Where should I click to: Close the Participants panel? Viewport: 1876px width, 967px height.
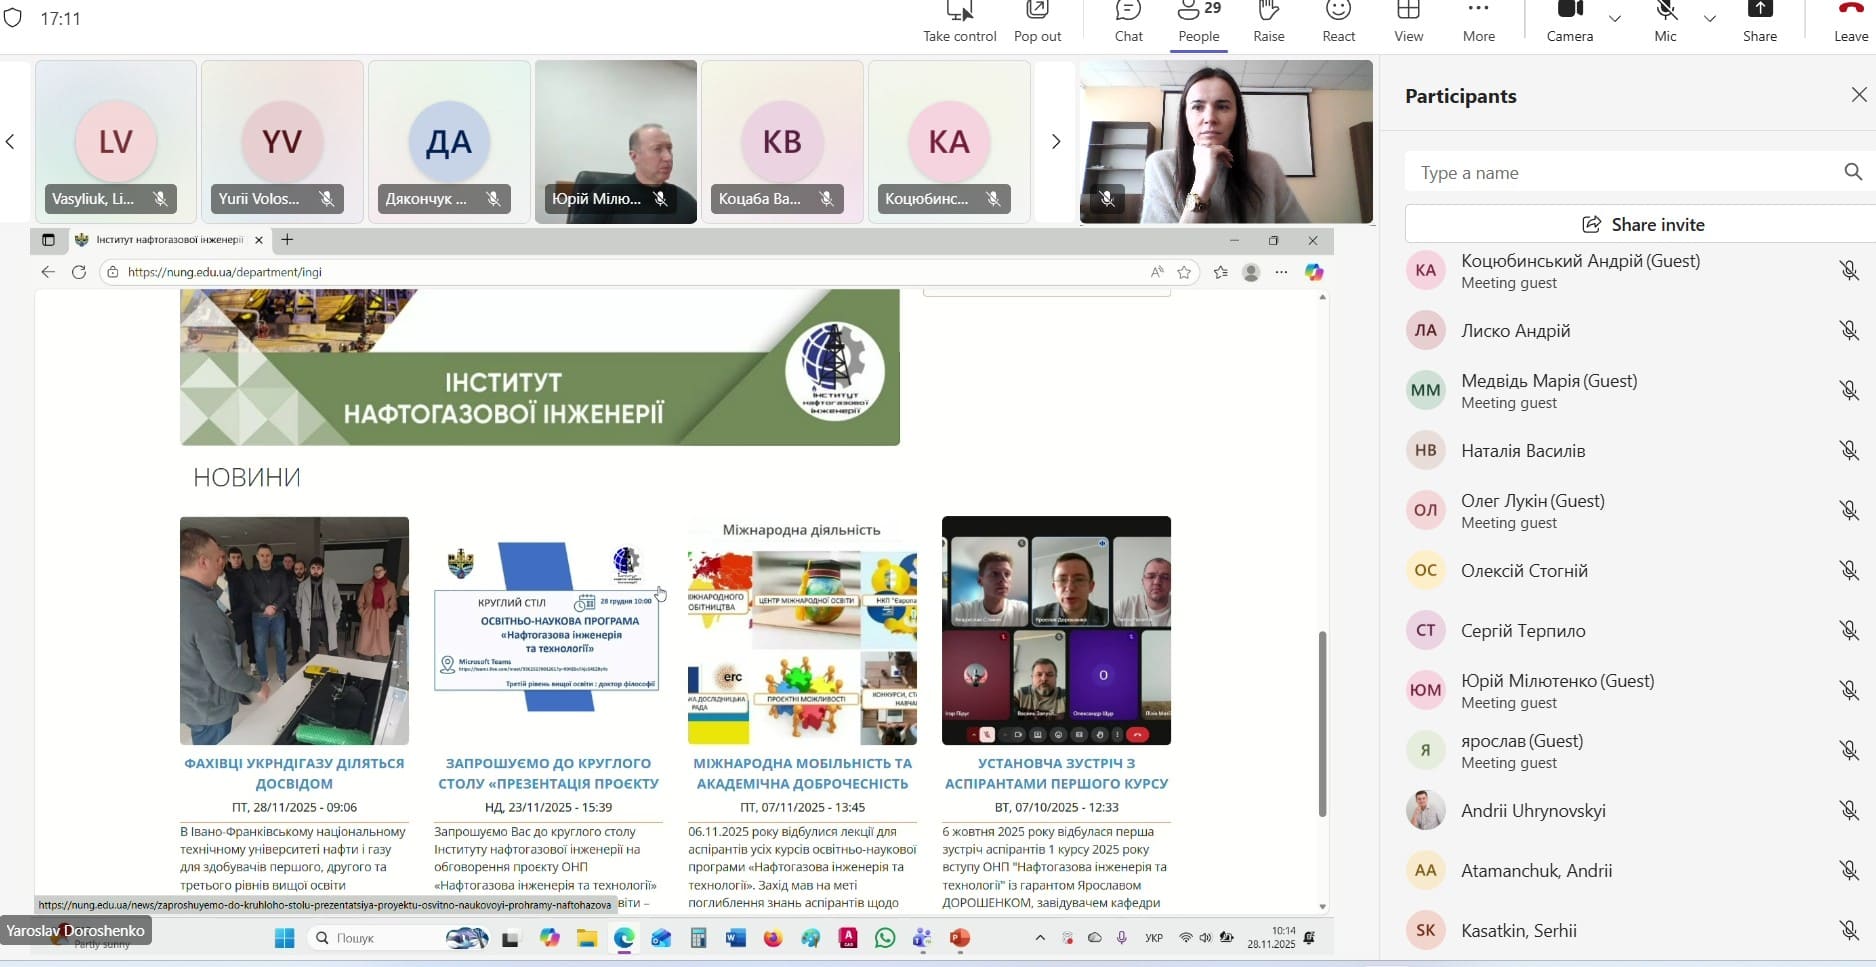pos(1858,95)
